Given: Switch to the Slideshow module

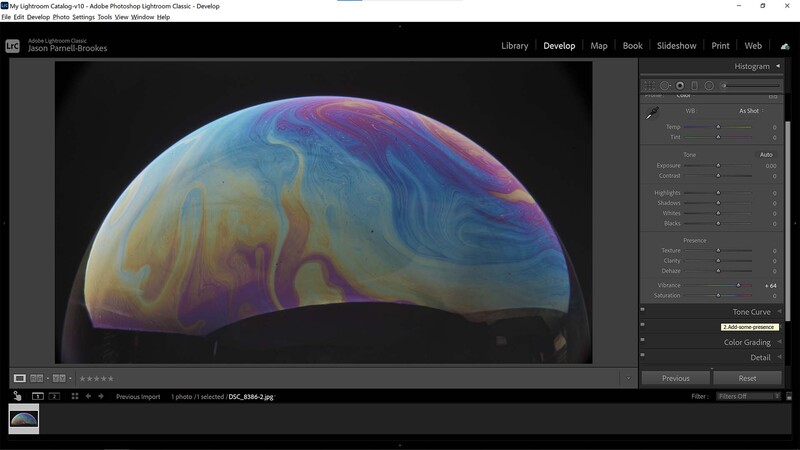Looking at the screenshot, I should tap(677, 46).
